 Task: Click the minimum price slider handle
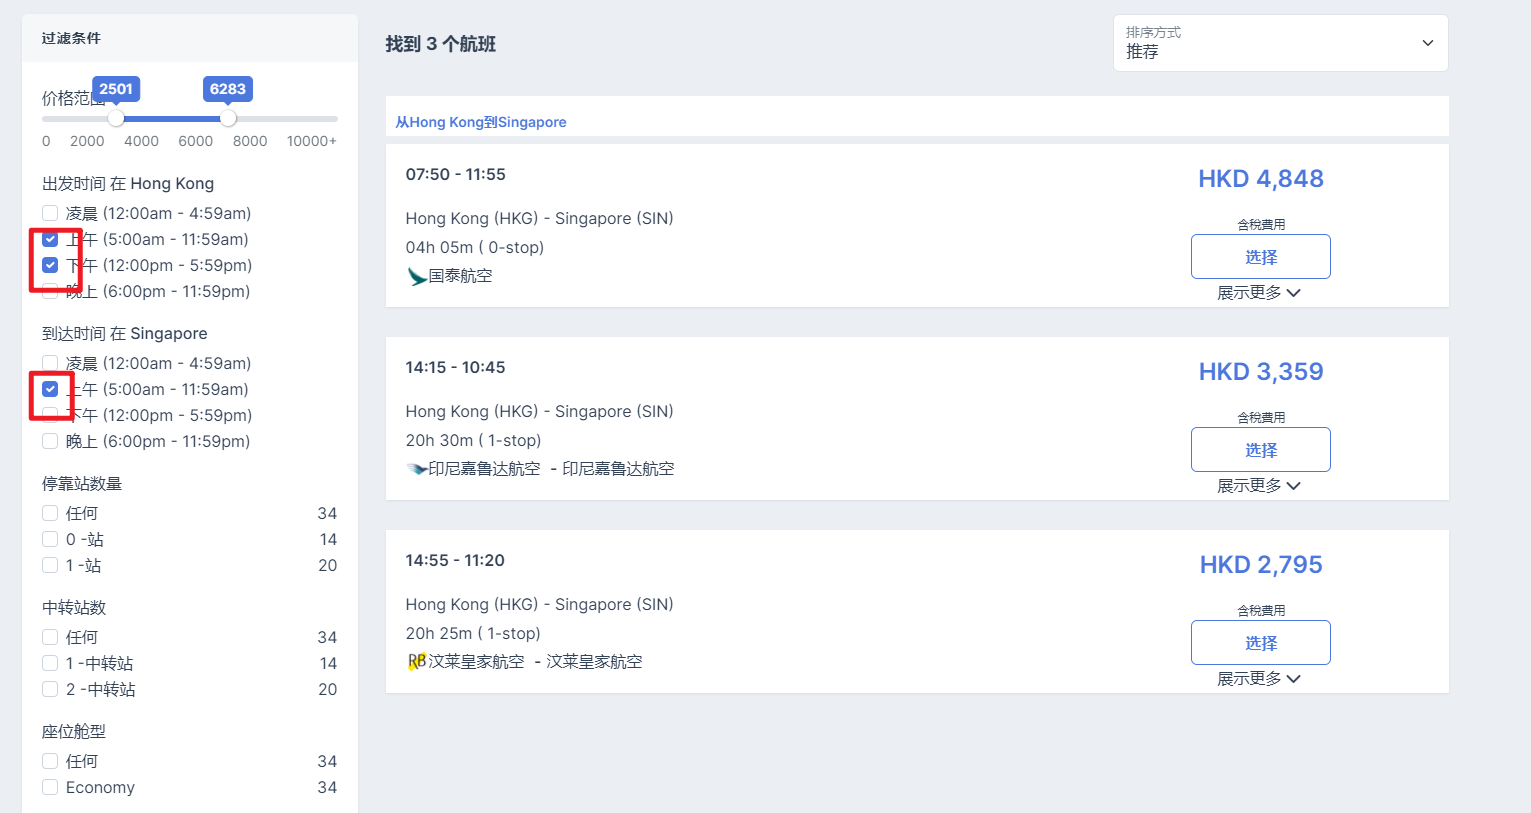(x=116, y=119)
